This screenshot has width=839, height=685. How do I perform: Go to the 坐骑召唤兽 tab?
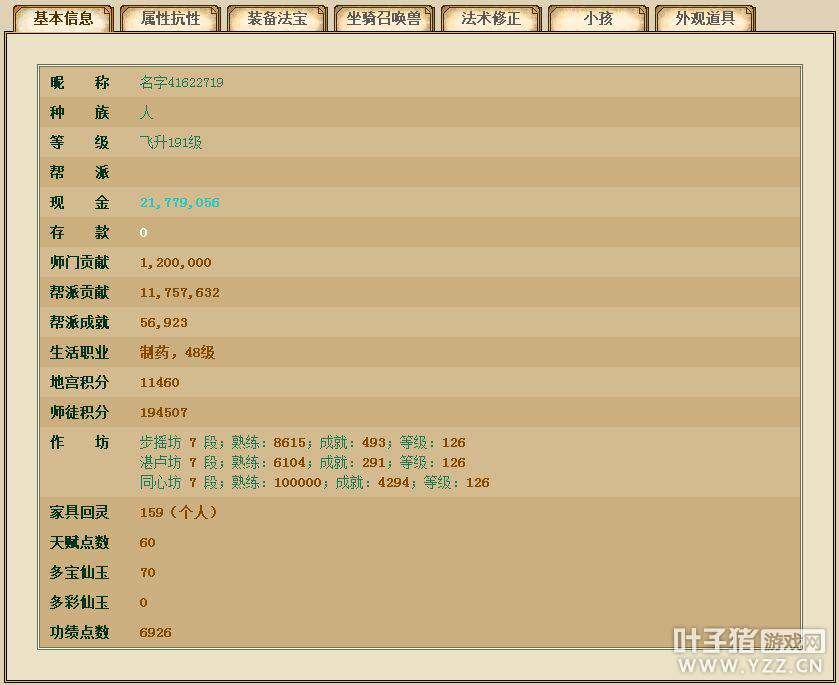point(384,18)
